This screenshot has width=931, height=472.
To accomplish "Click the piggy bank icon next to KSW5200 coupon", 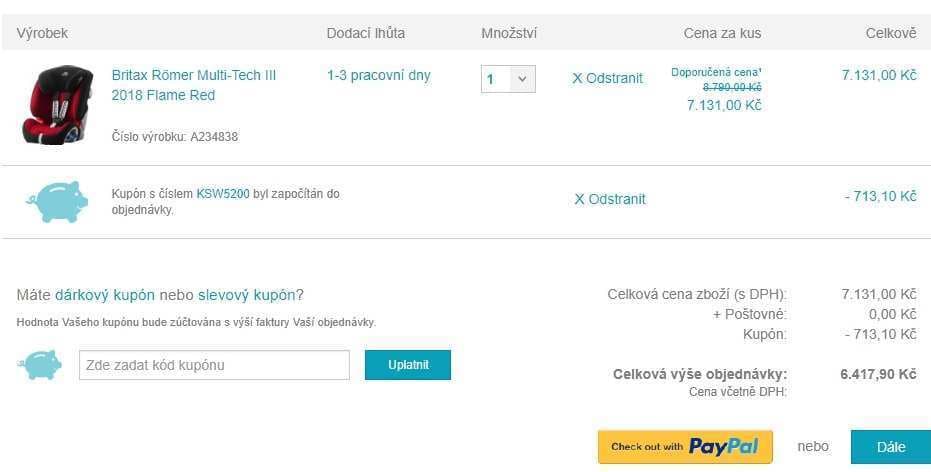I will tap(57, 202).
